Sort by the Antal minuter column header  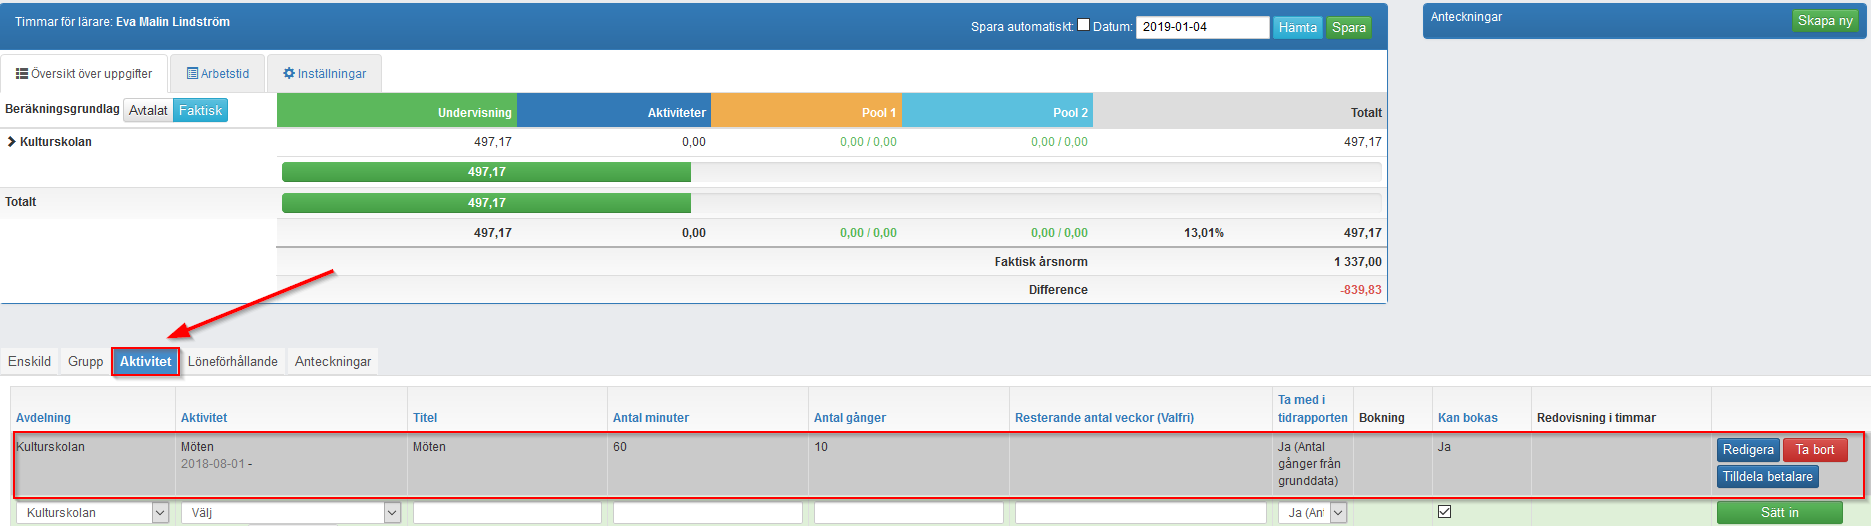click(651, 418)
